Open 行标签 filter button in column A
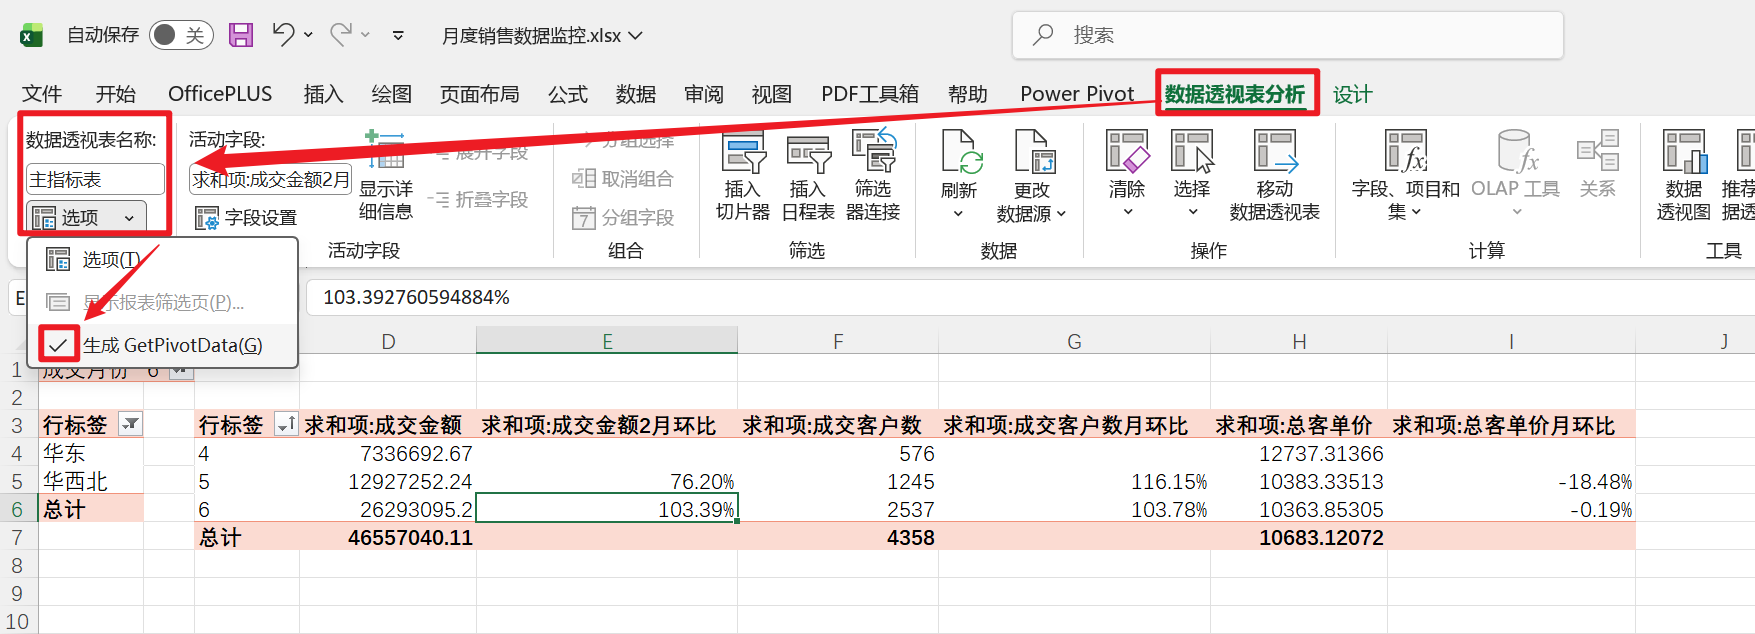 point(130,424)
